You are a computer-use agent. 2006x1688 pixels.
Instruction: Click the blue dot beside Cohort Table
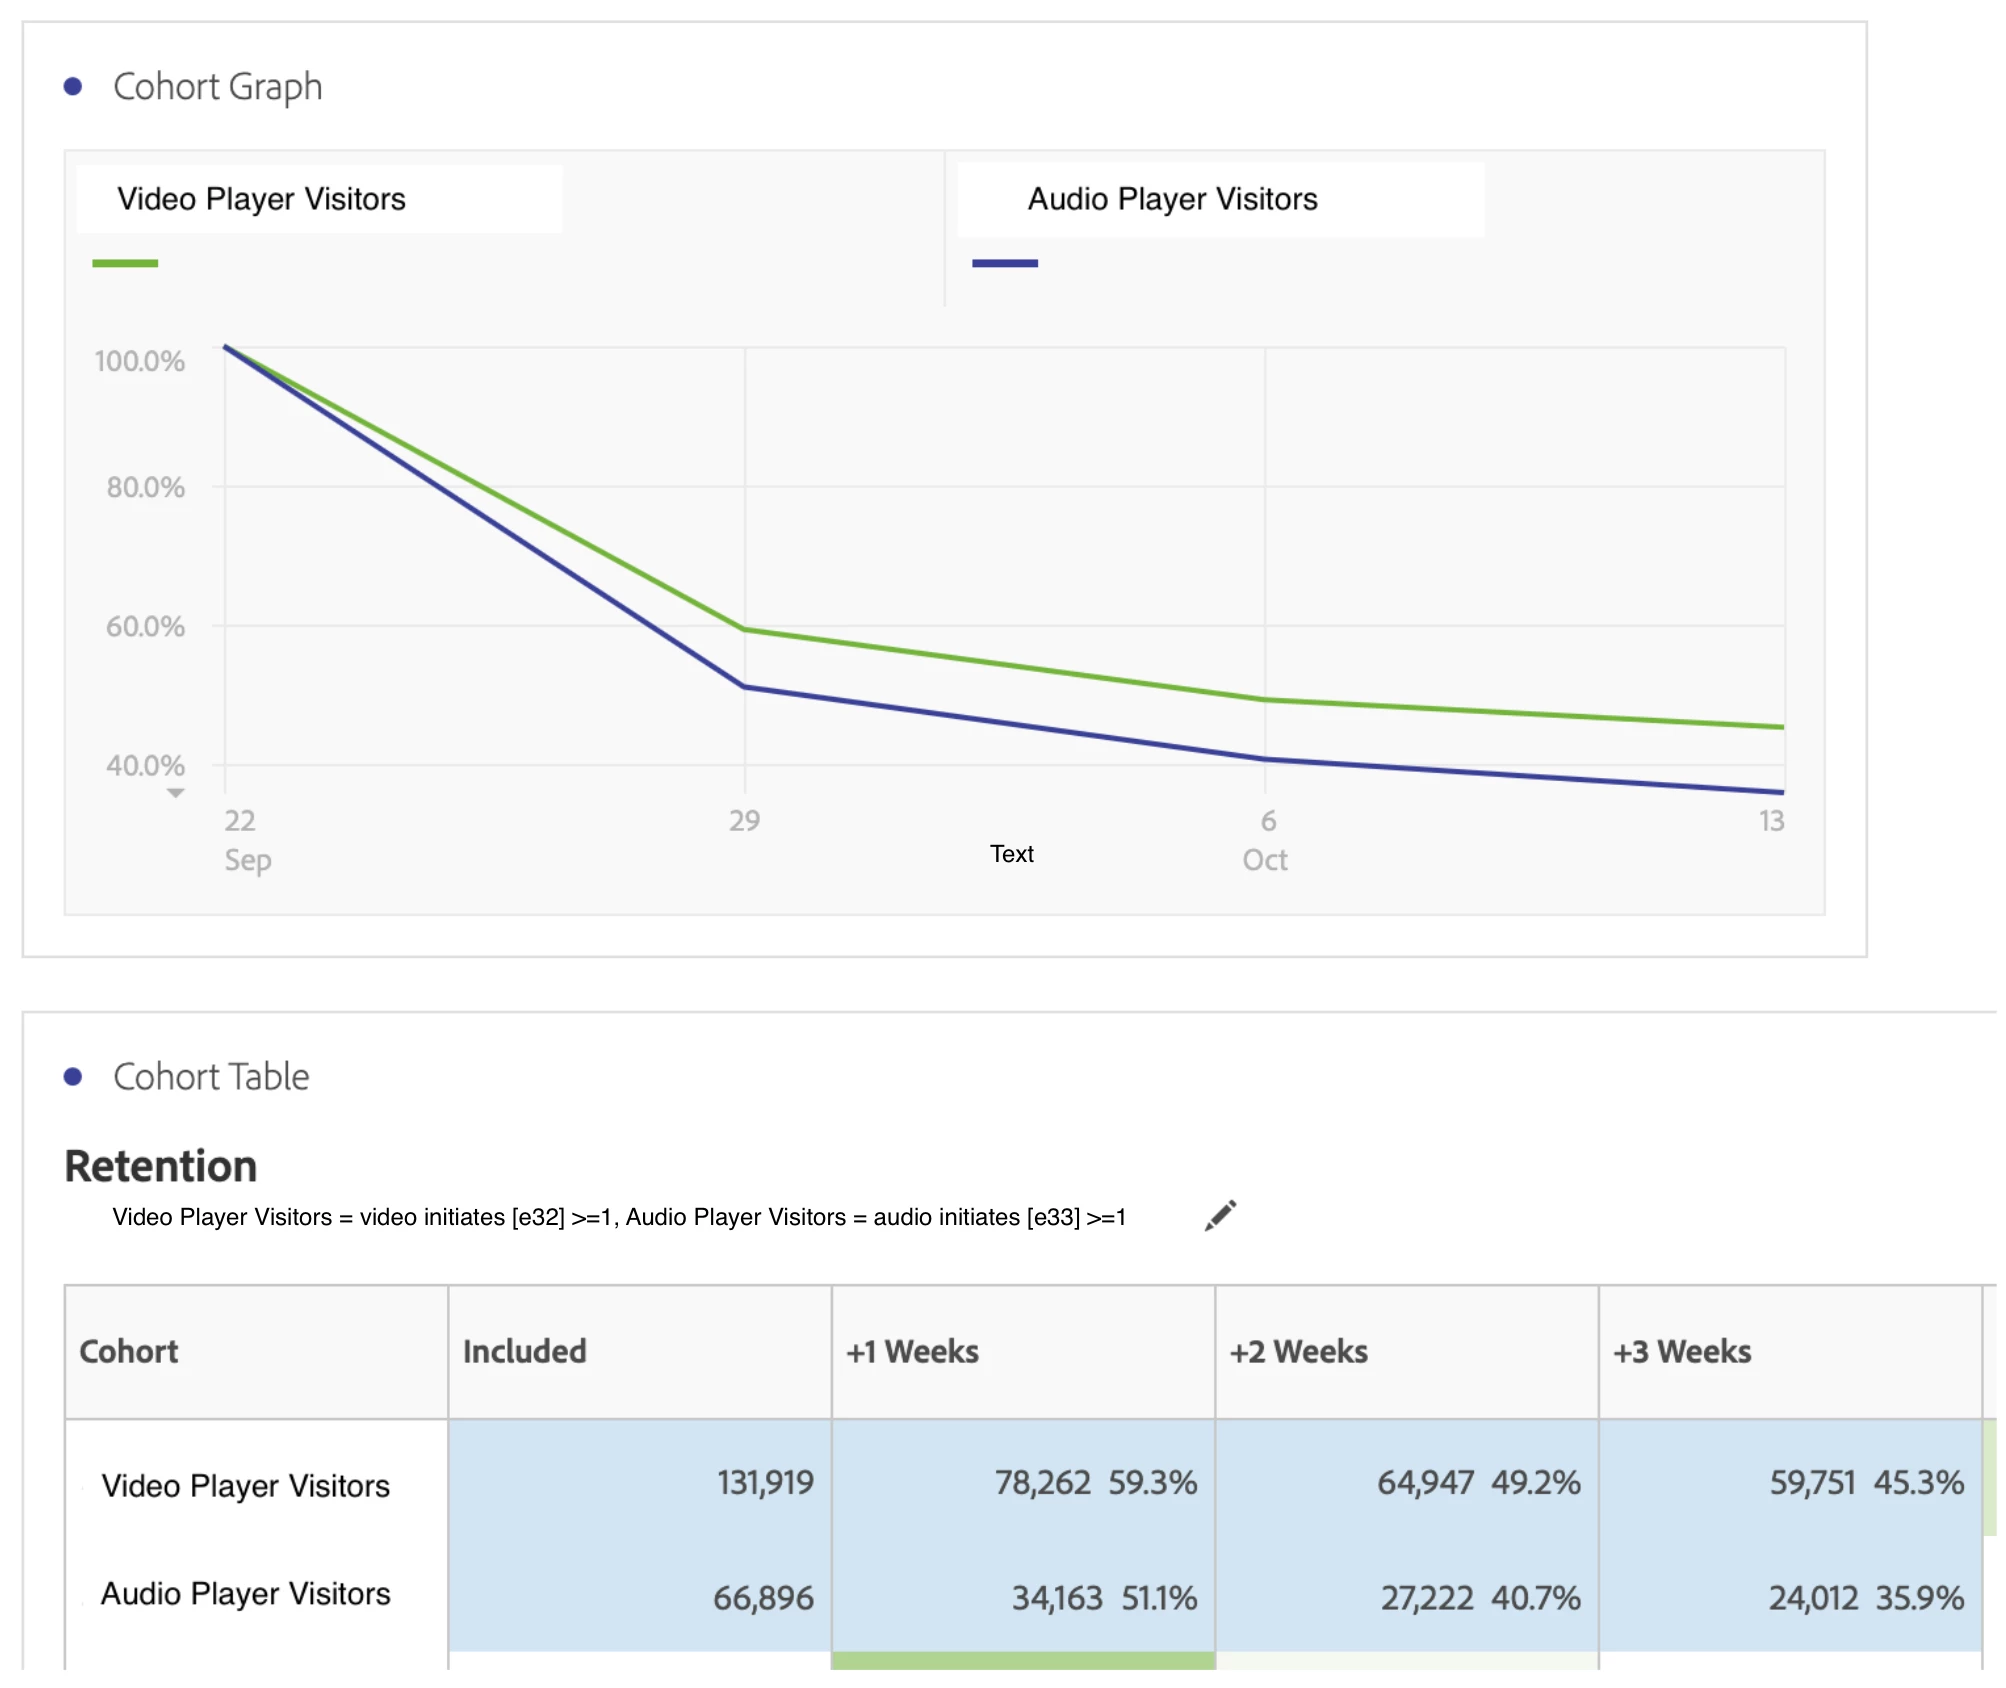[x=72, y=1077]
